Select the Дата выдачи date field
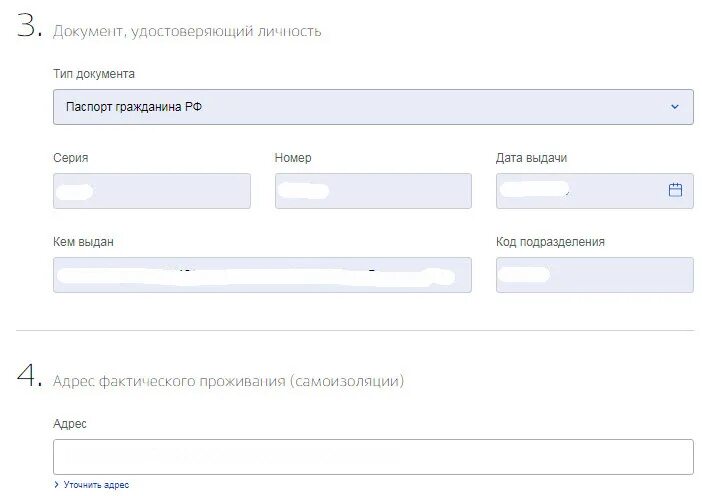 [x=580, y=191]
